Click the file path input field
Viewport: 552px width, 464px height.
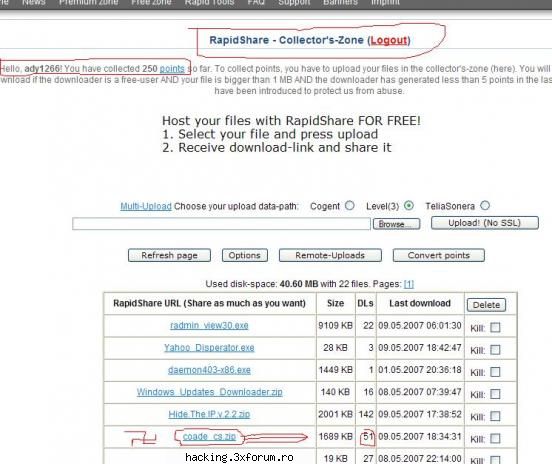coord(221,224)
